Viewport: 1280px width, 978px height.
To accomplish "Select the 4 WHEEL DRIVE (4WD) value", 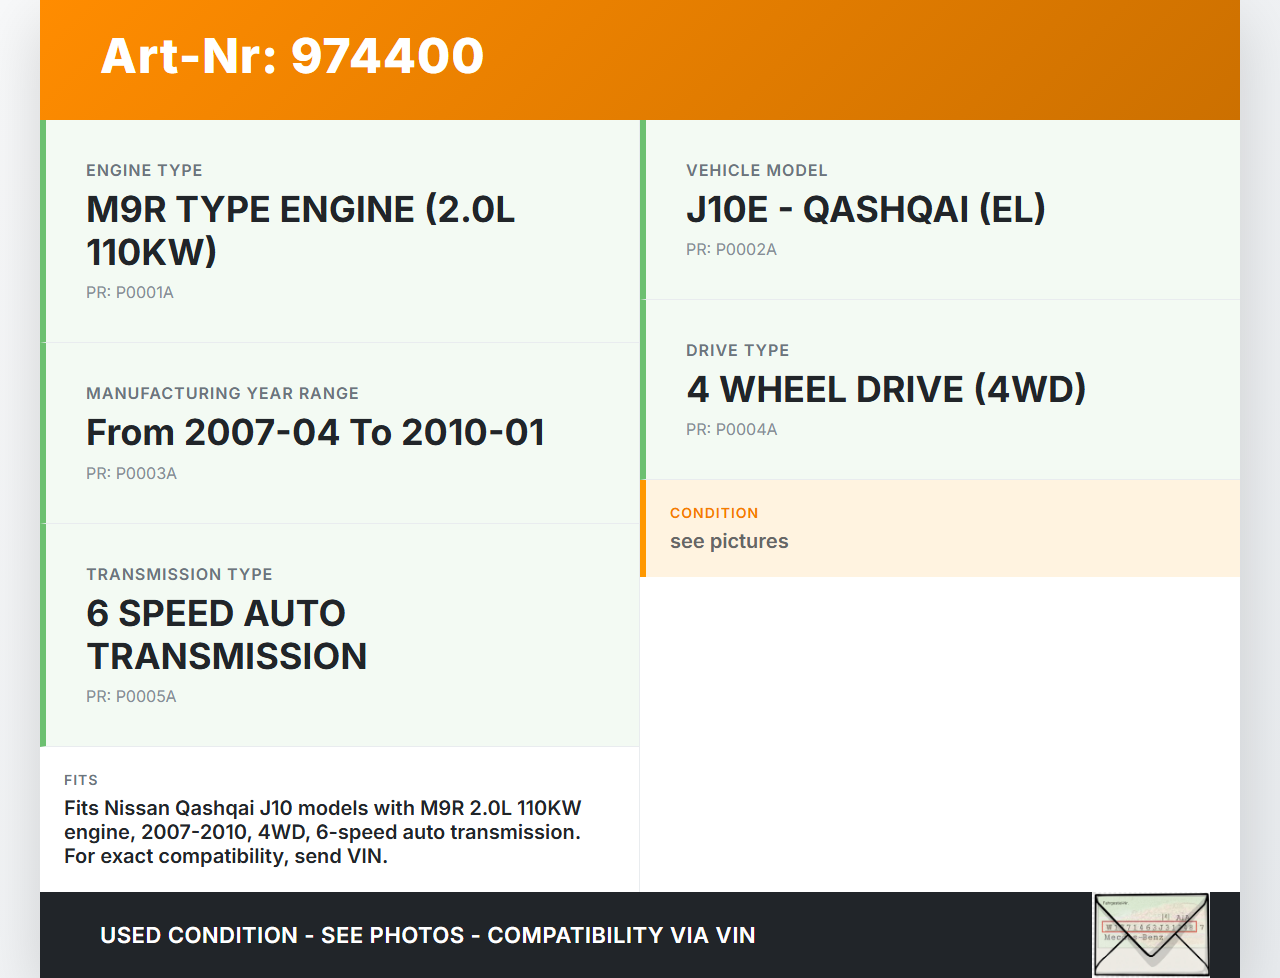I will click(886, 390).
